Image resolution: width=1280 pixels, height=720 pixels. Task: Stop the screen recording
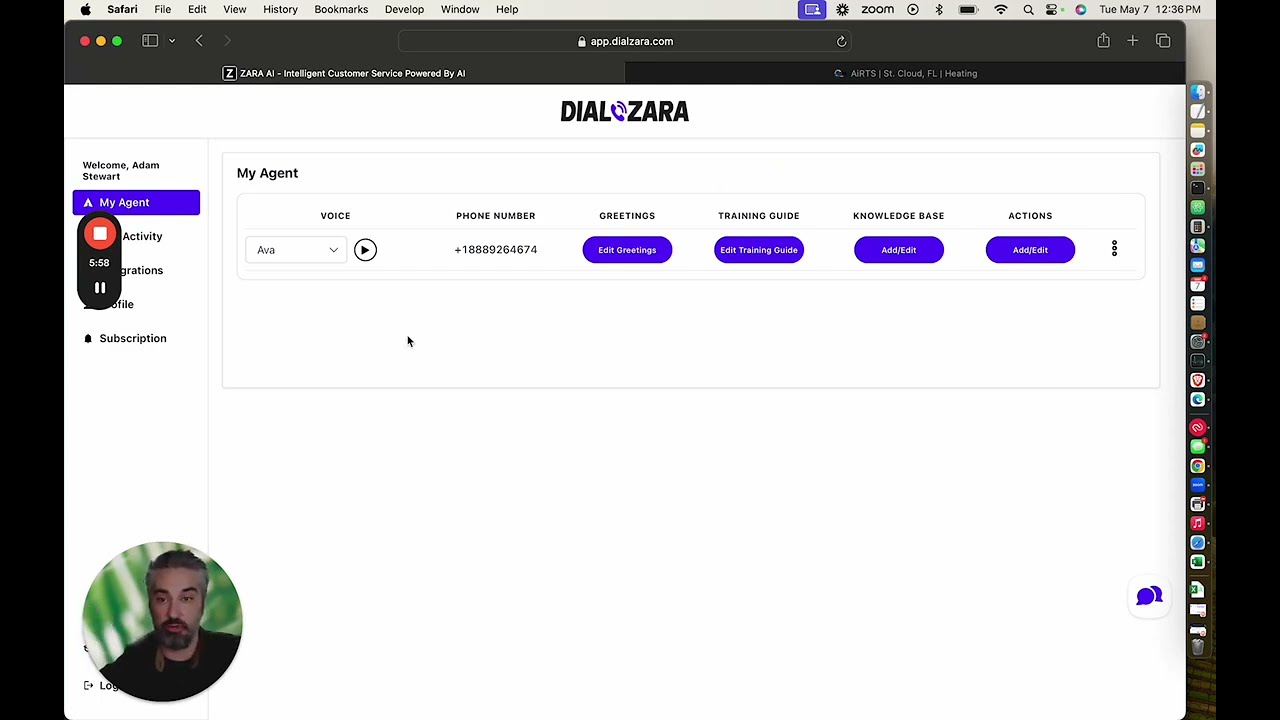tap(100, 234)
